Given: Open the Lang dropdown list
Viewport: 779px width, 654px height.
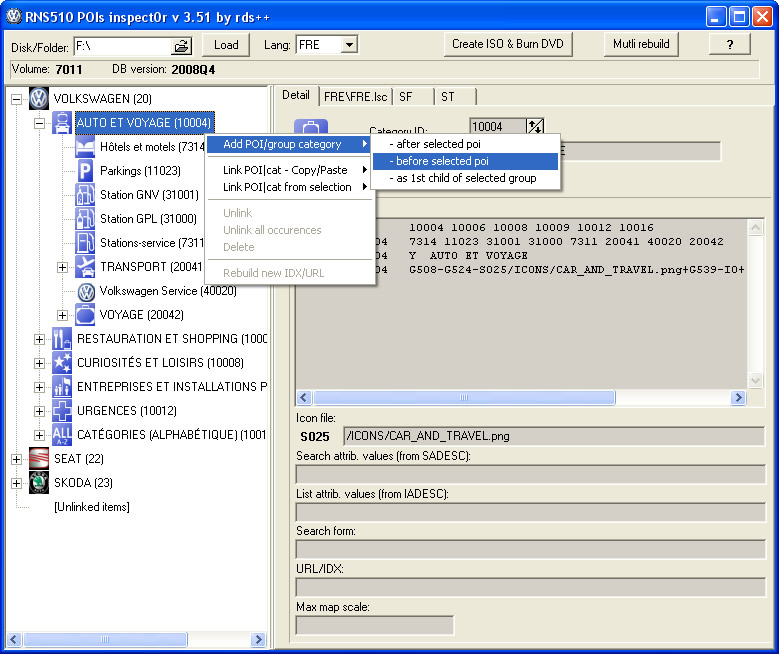Looking at the screenshot, I should tap(349, 45).
